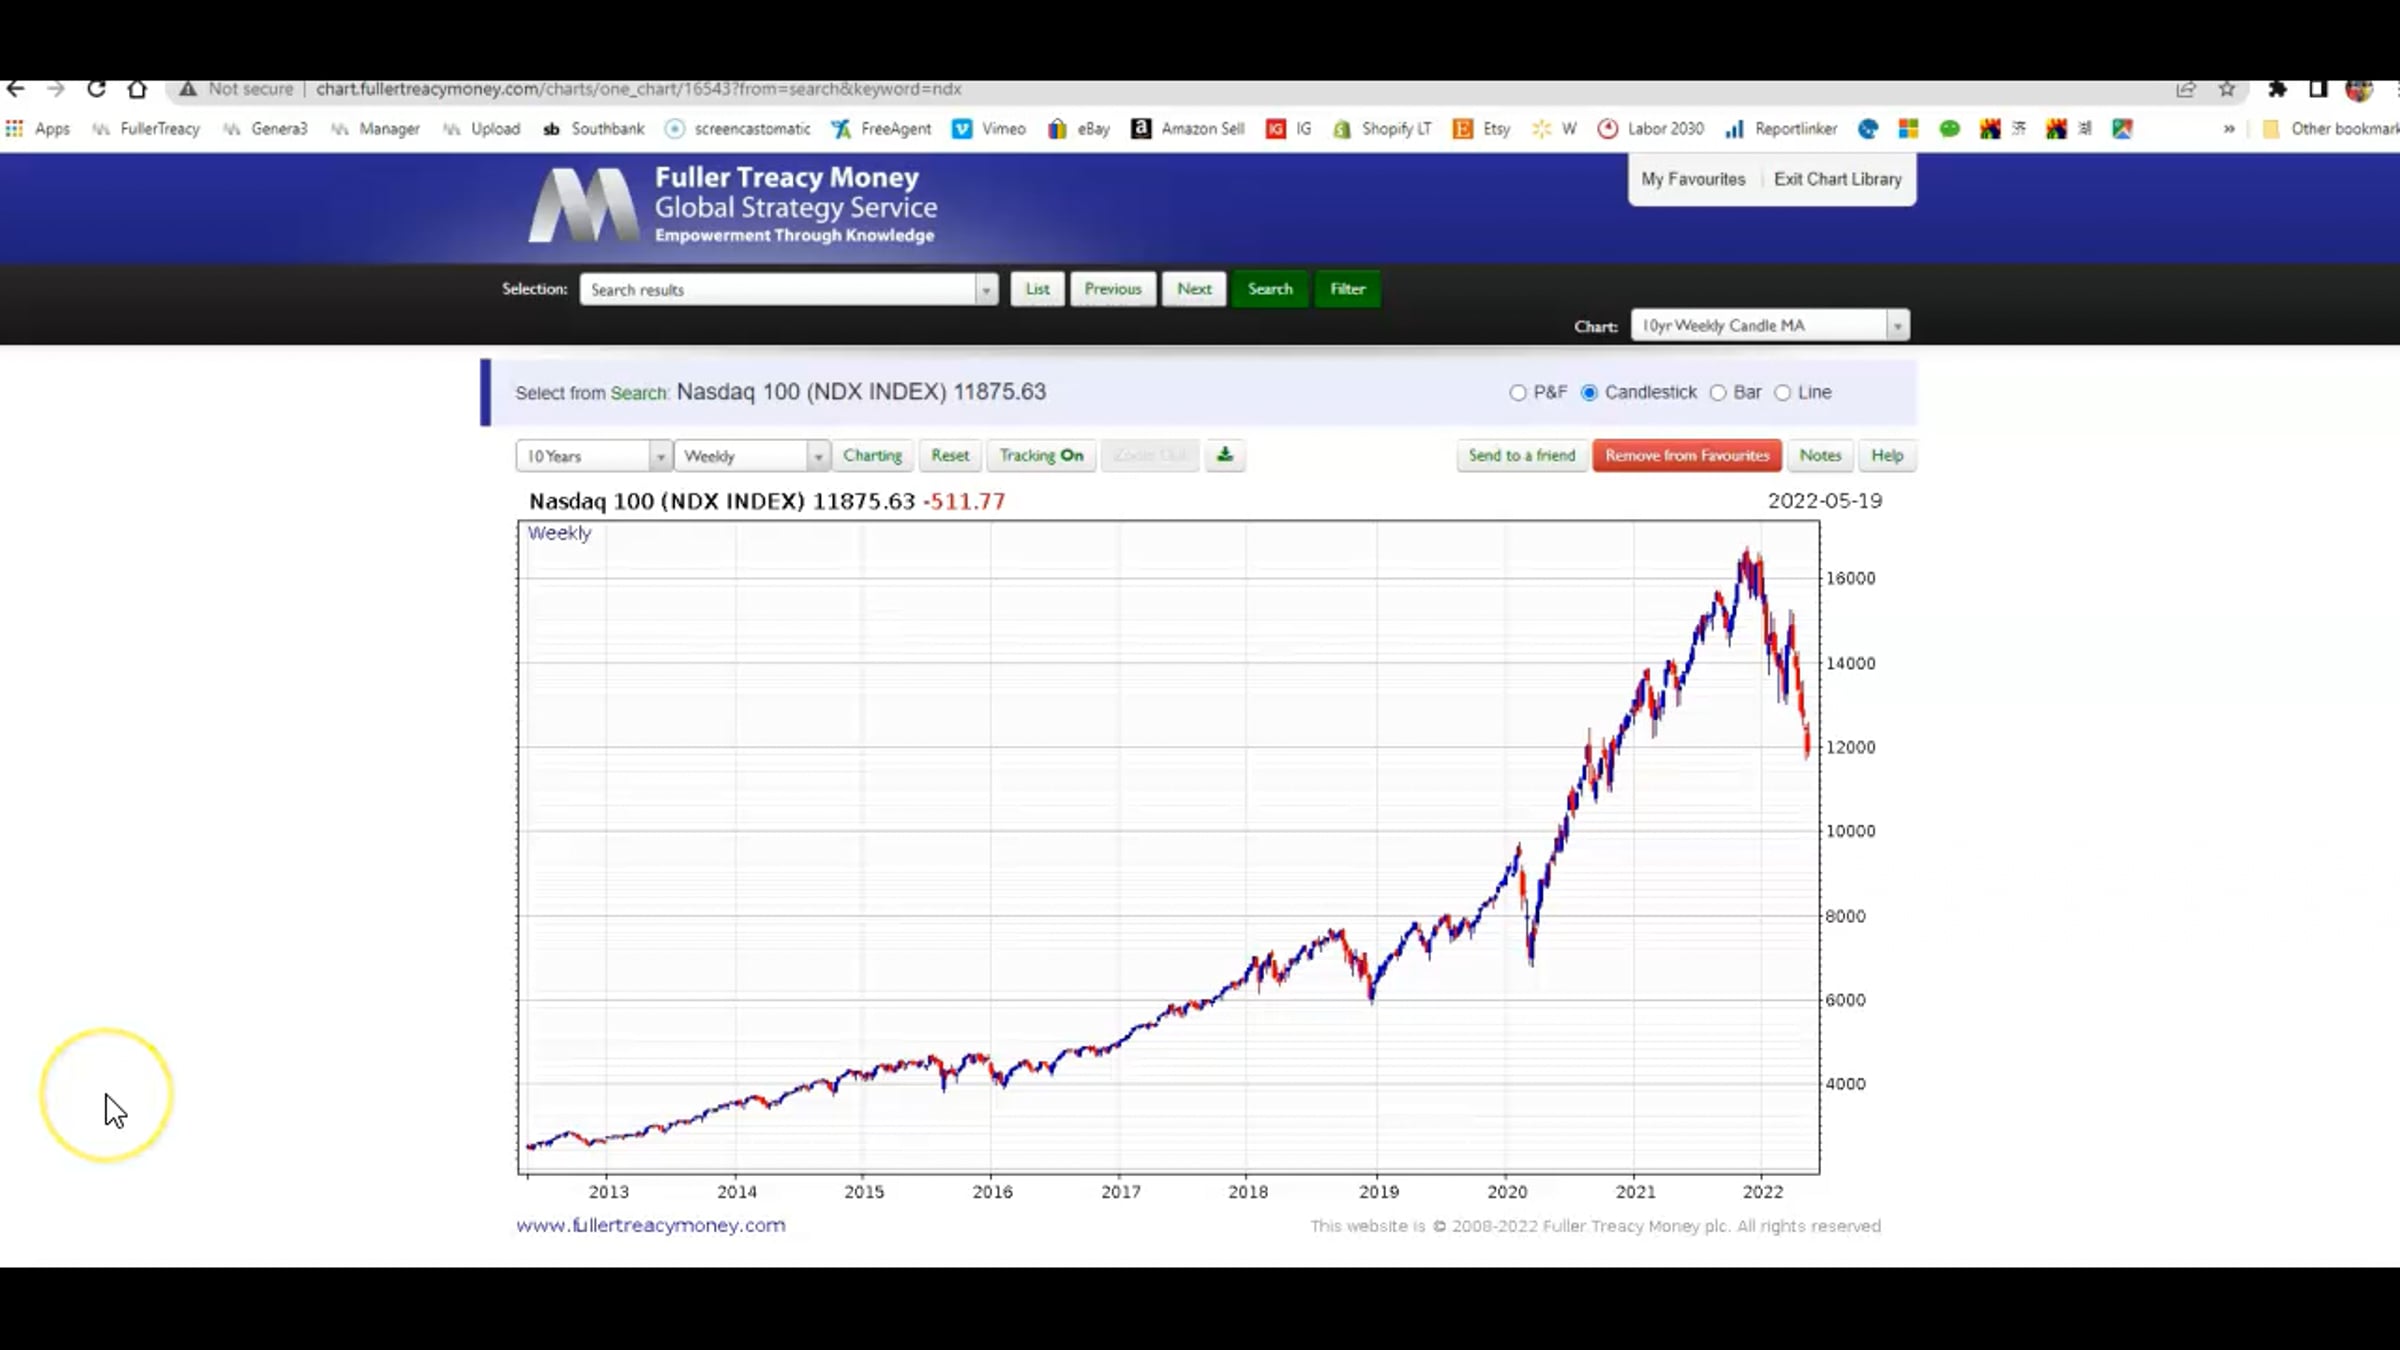The height and width of the screenshot is (1350, 2400).
Task: Click the Not secure warning triangle icon
Action: click(187, 89)
